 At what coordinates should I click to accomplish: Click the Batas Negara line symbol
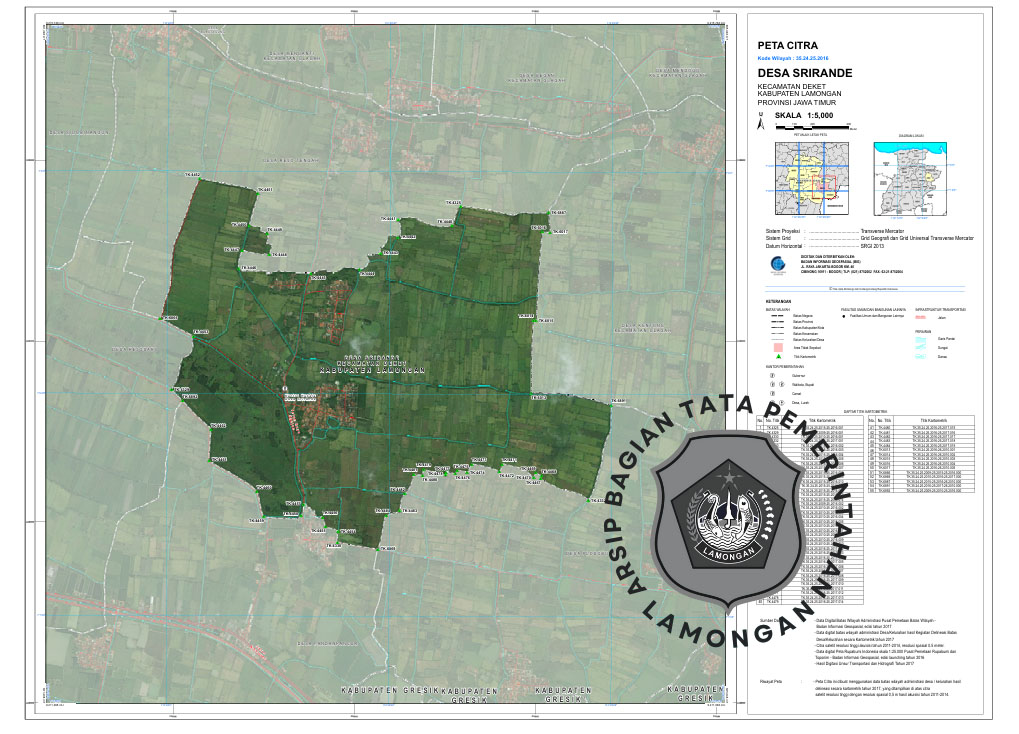pyautogui.click(x=775, y=316)
